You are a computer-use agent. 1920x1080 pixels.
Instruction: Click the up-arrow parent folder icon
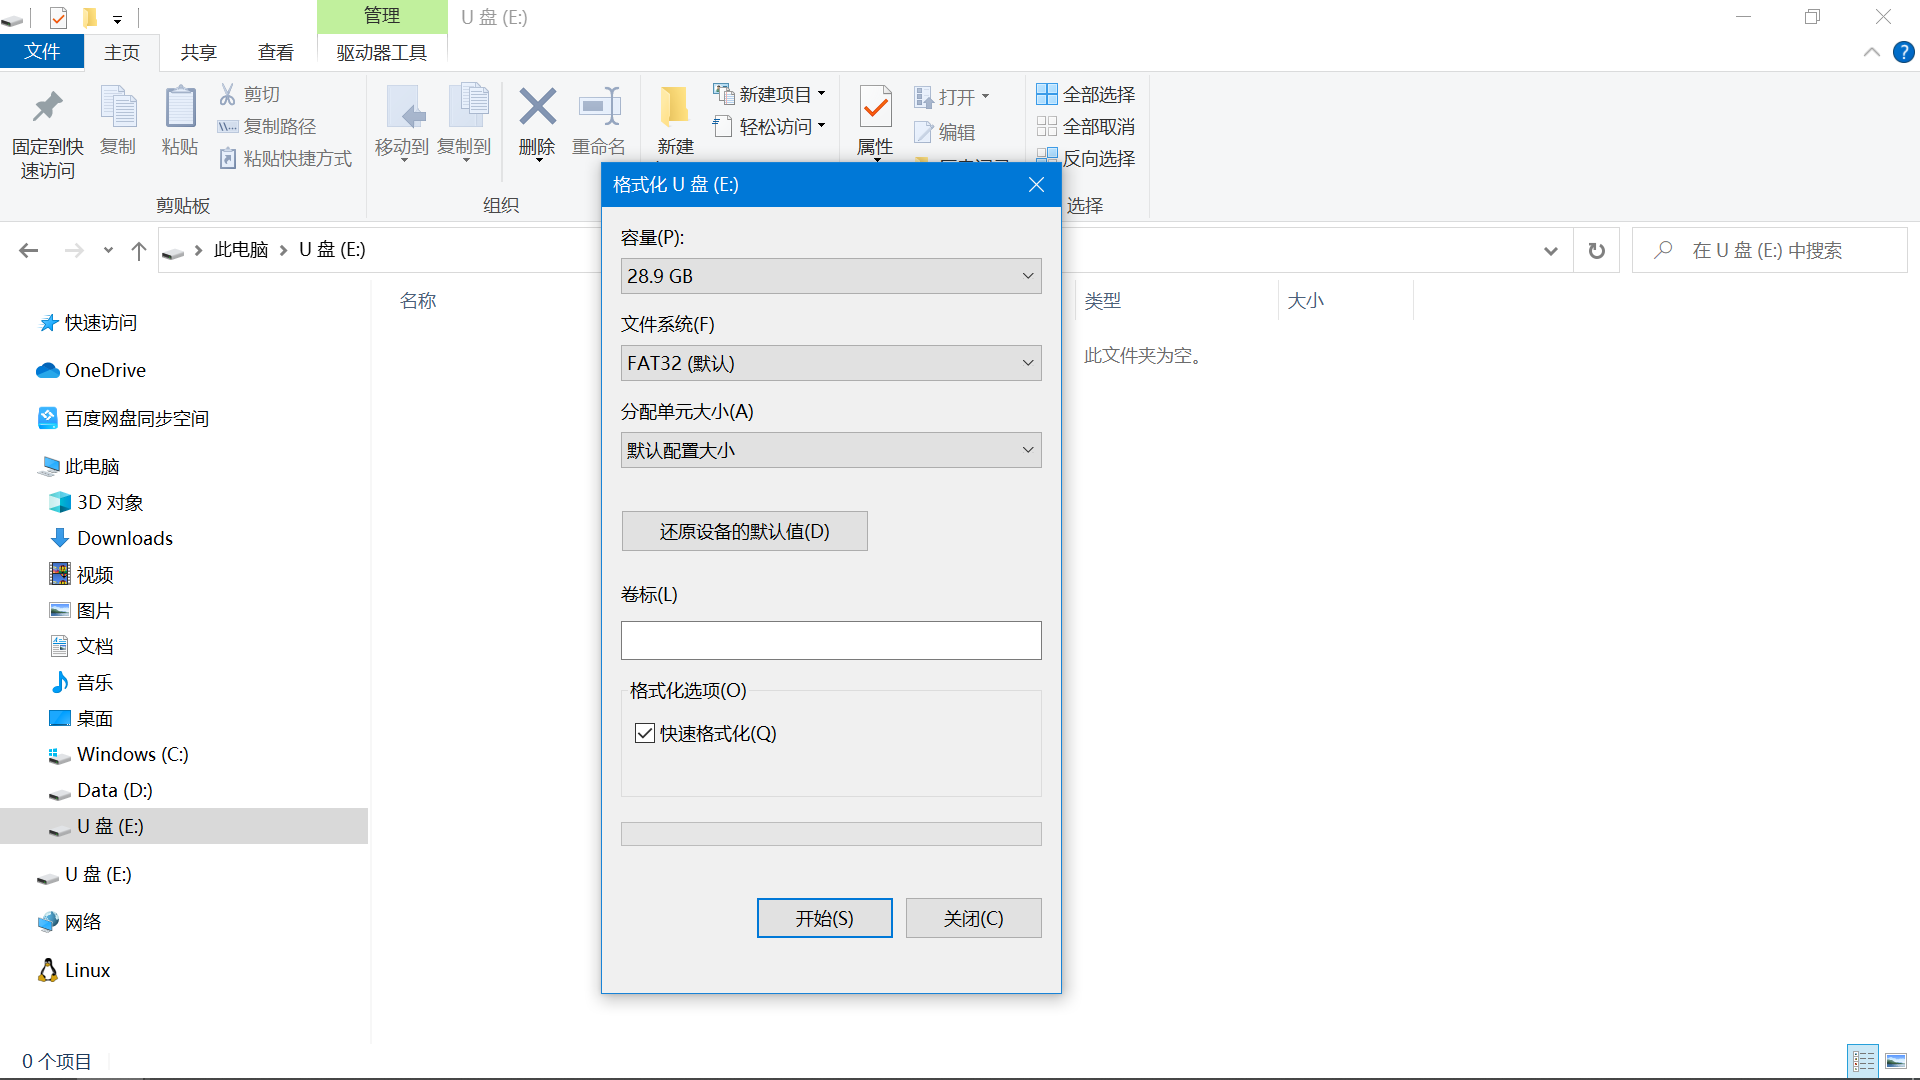click(x=139, y=250)
